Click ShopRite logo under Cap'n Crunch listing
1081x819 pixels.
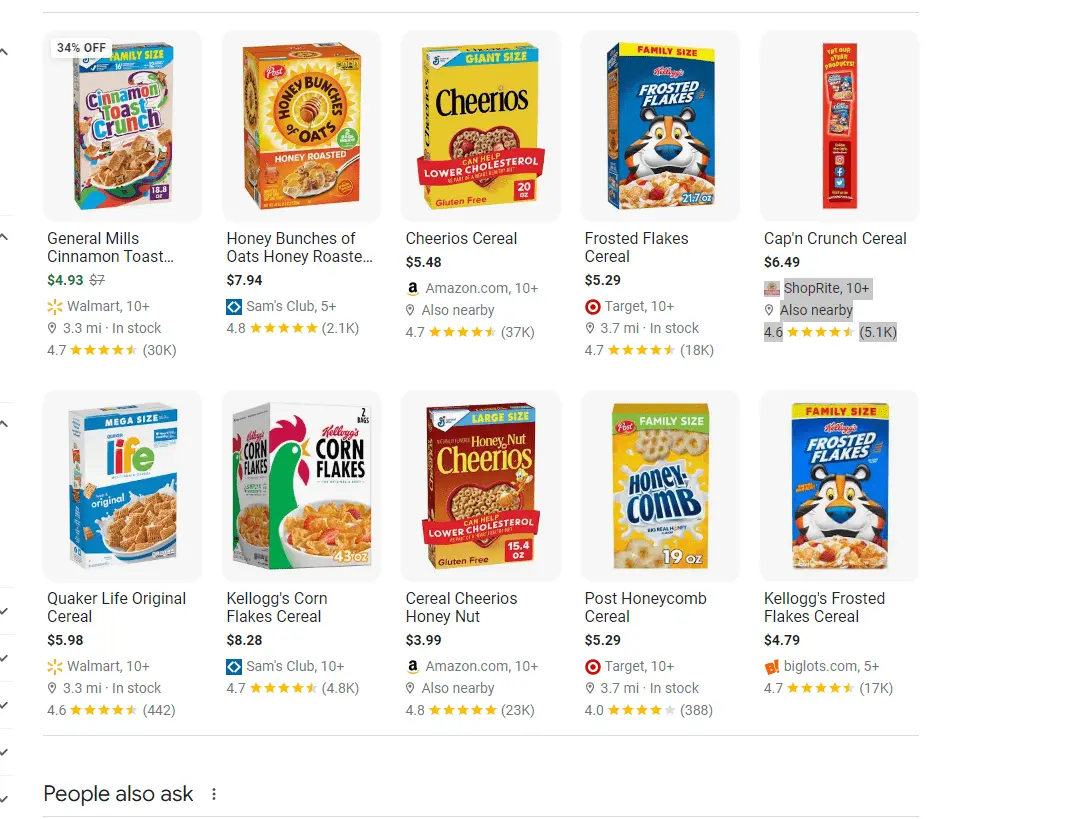(x=771, y=288)
